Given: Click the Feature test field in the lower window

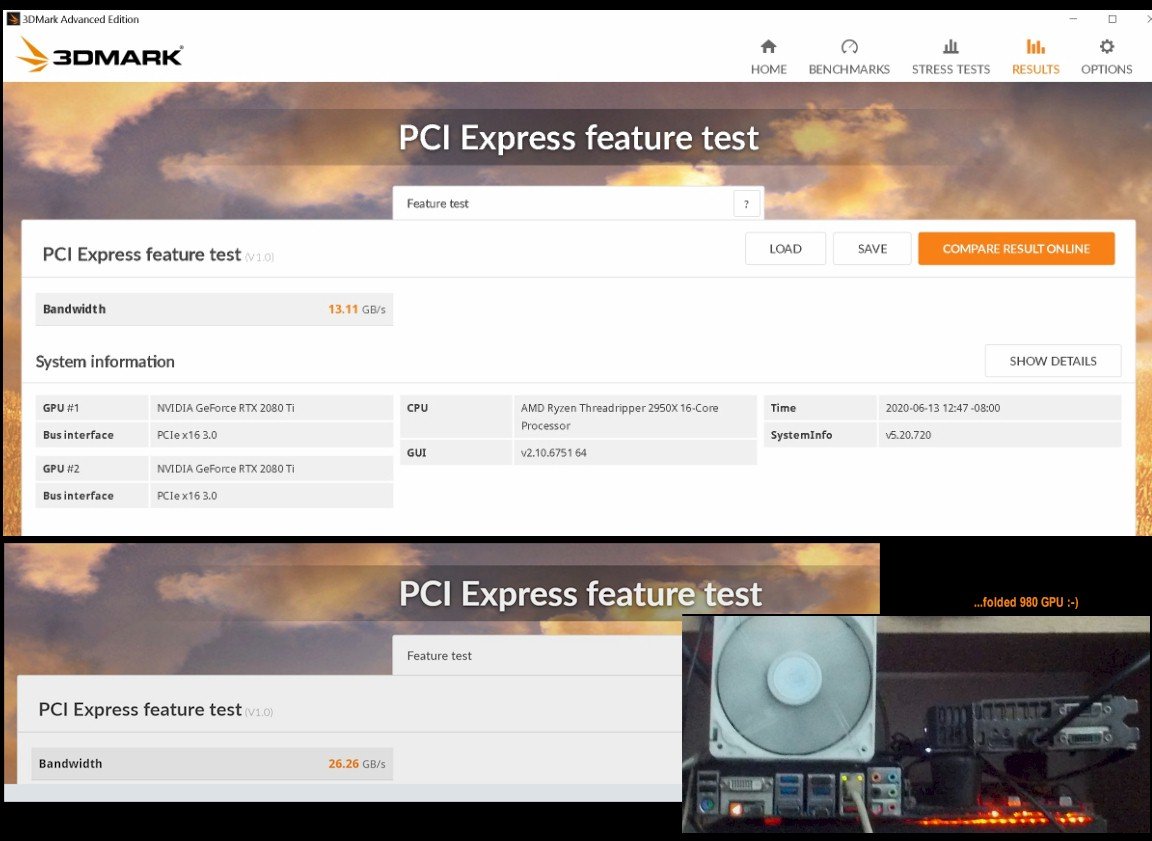Looking at the screenshot, I should click(x=538, y=656).
